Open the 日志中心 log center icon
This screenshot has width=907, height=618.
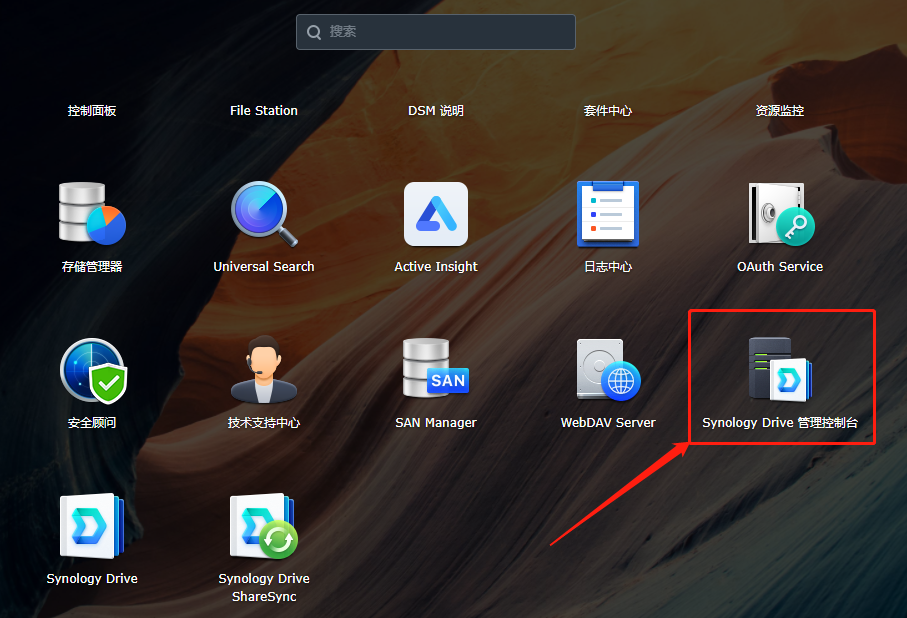click(608, 214)
